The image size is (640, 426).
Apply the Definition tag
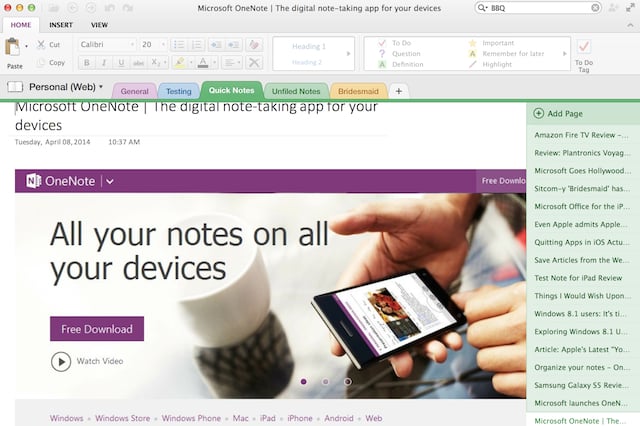tap(400, 64)
